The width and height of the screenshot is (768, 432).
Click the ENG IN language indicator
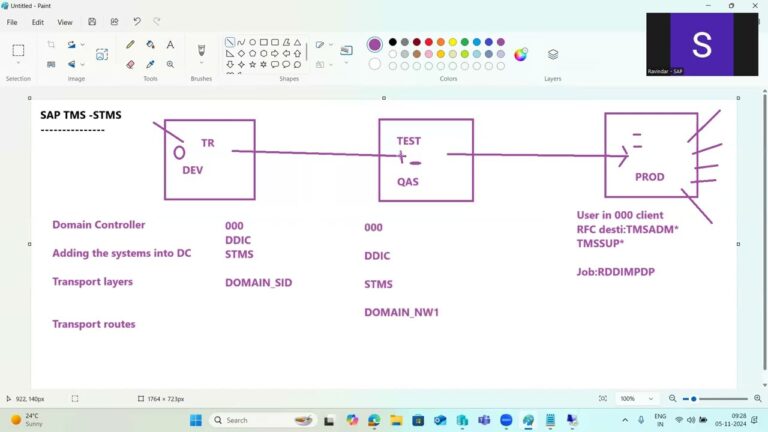pyautogui.click(x=660, y=420)
